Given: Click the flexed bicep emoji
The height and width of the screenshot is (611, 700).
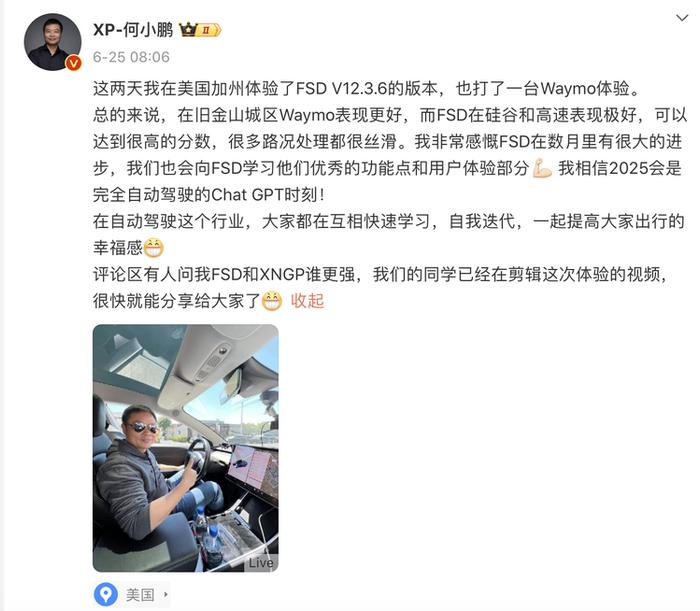Looking at the screenshot, I should click(x=542, y=169).
